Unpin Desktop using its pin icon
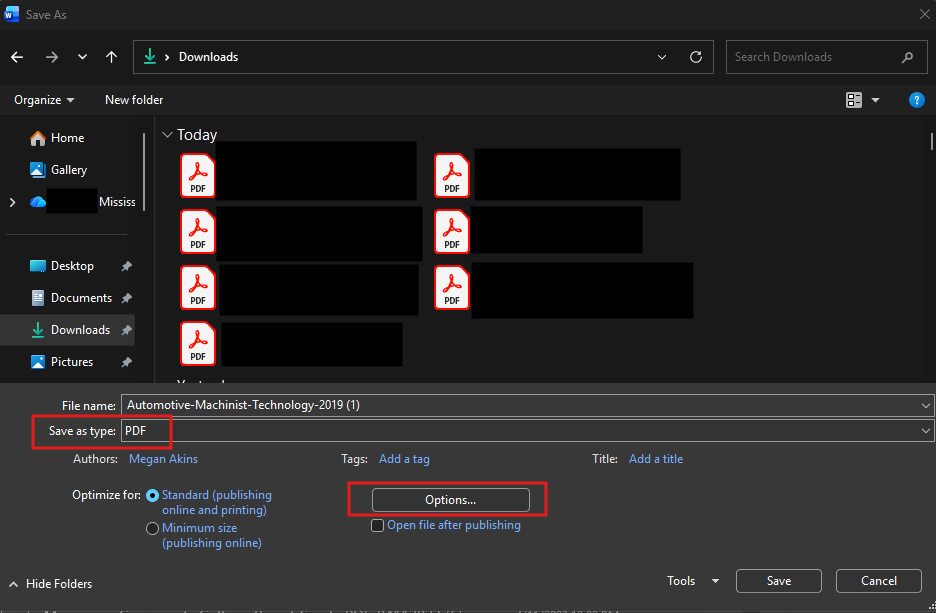This screenshot has height=613, width=936. click(127, 266)
